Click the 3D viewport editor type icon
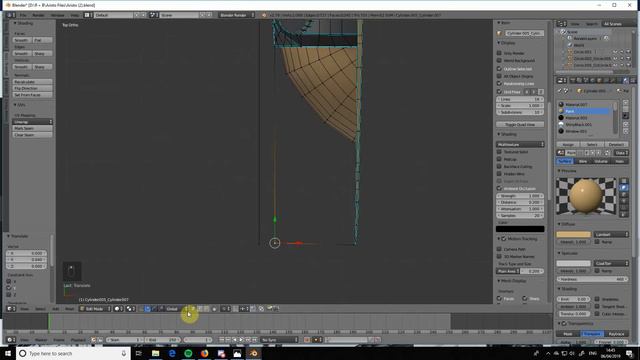The image size is (640, 360). pos(11,309)
